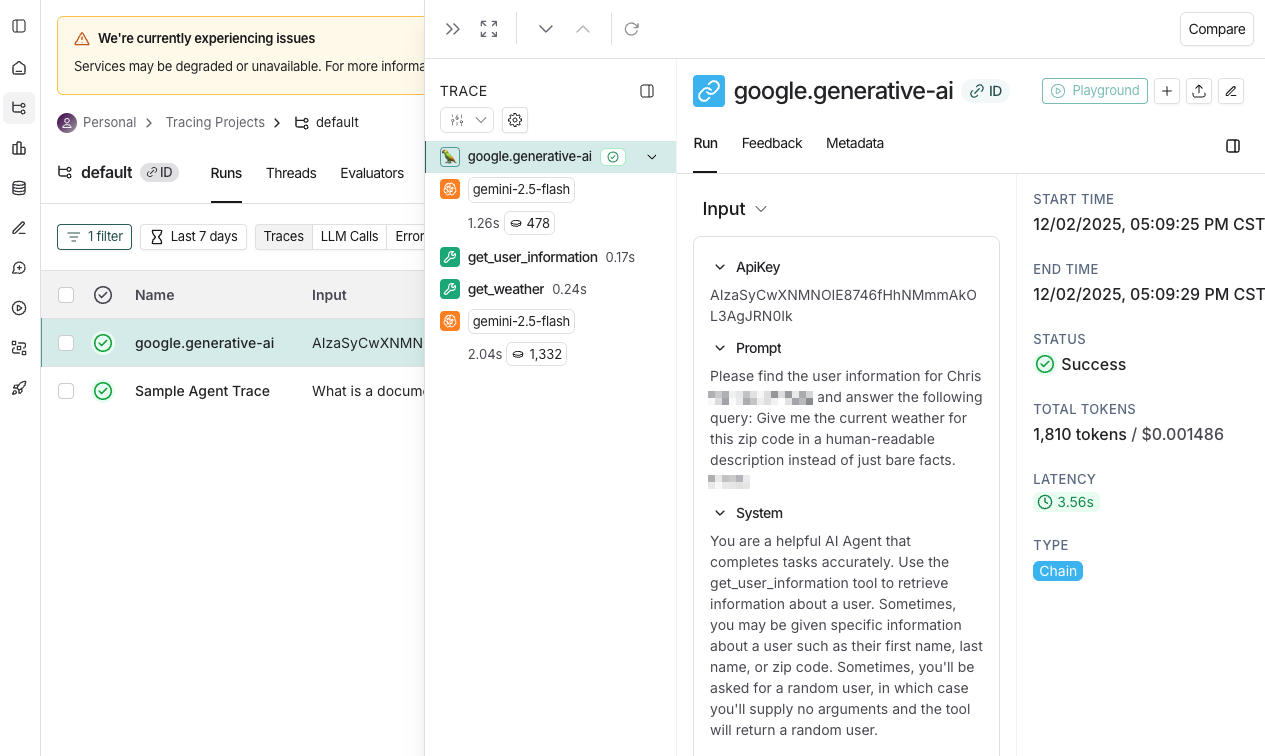Open the rocket deployments sidebar icon
The image size is (1265, 756).
click(19, 388)
